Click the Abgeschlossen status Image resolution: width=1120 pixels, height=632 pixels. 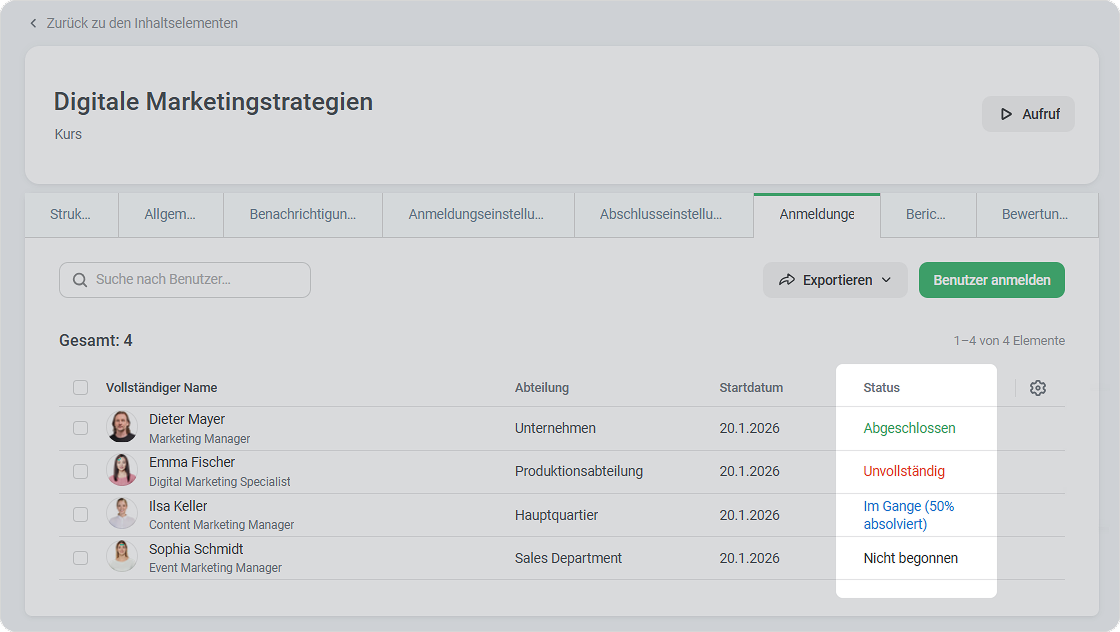(909, 428)
